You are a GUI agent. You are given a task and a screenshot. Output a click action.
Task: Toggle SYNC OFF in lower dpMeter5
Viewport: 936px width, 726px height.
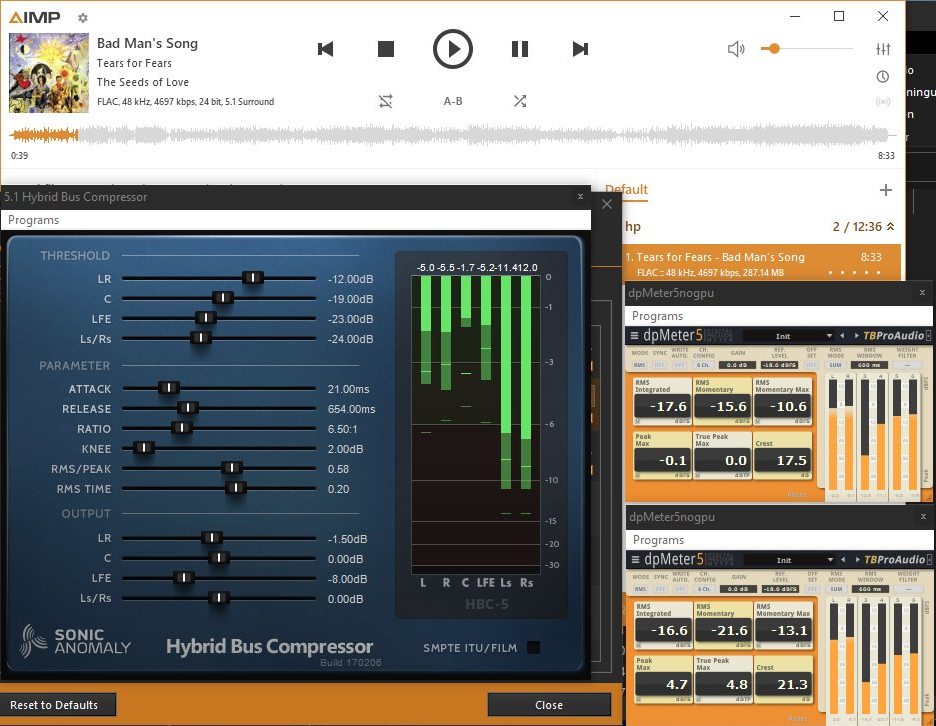[x=661, y=589]
